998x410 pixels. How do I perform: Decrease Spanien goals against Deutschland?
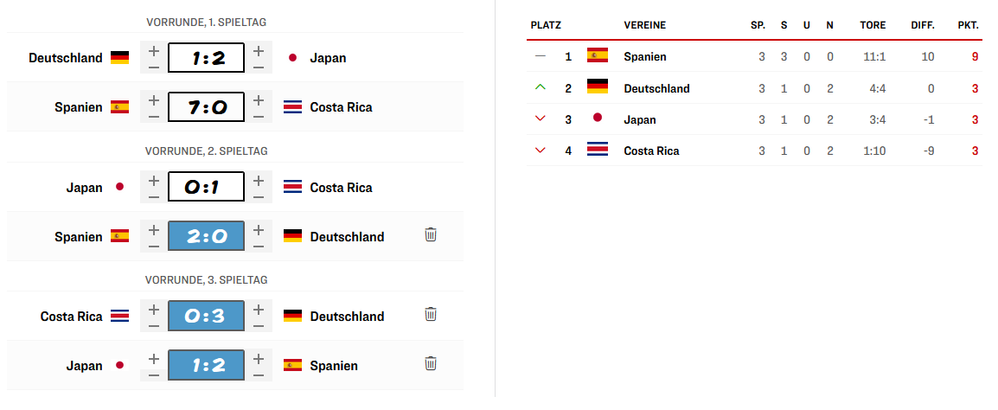coord(154,246)
